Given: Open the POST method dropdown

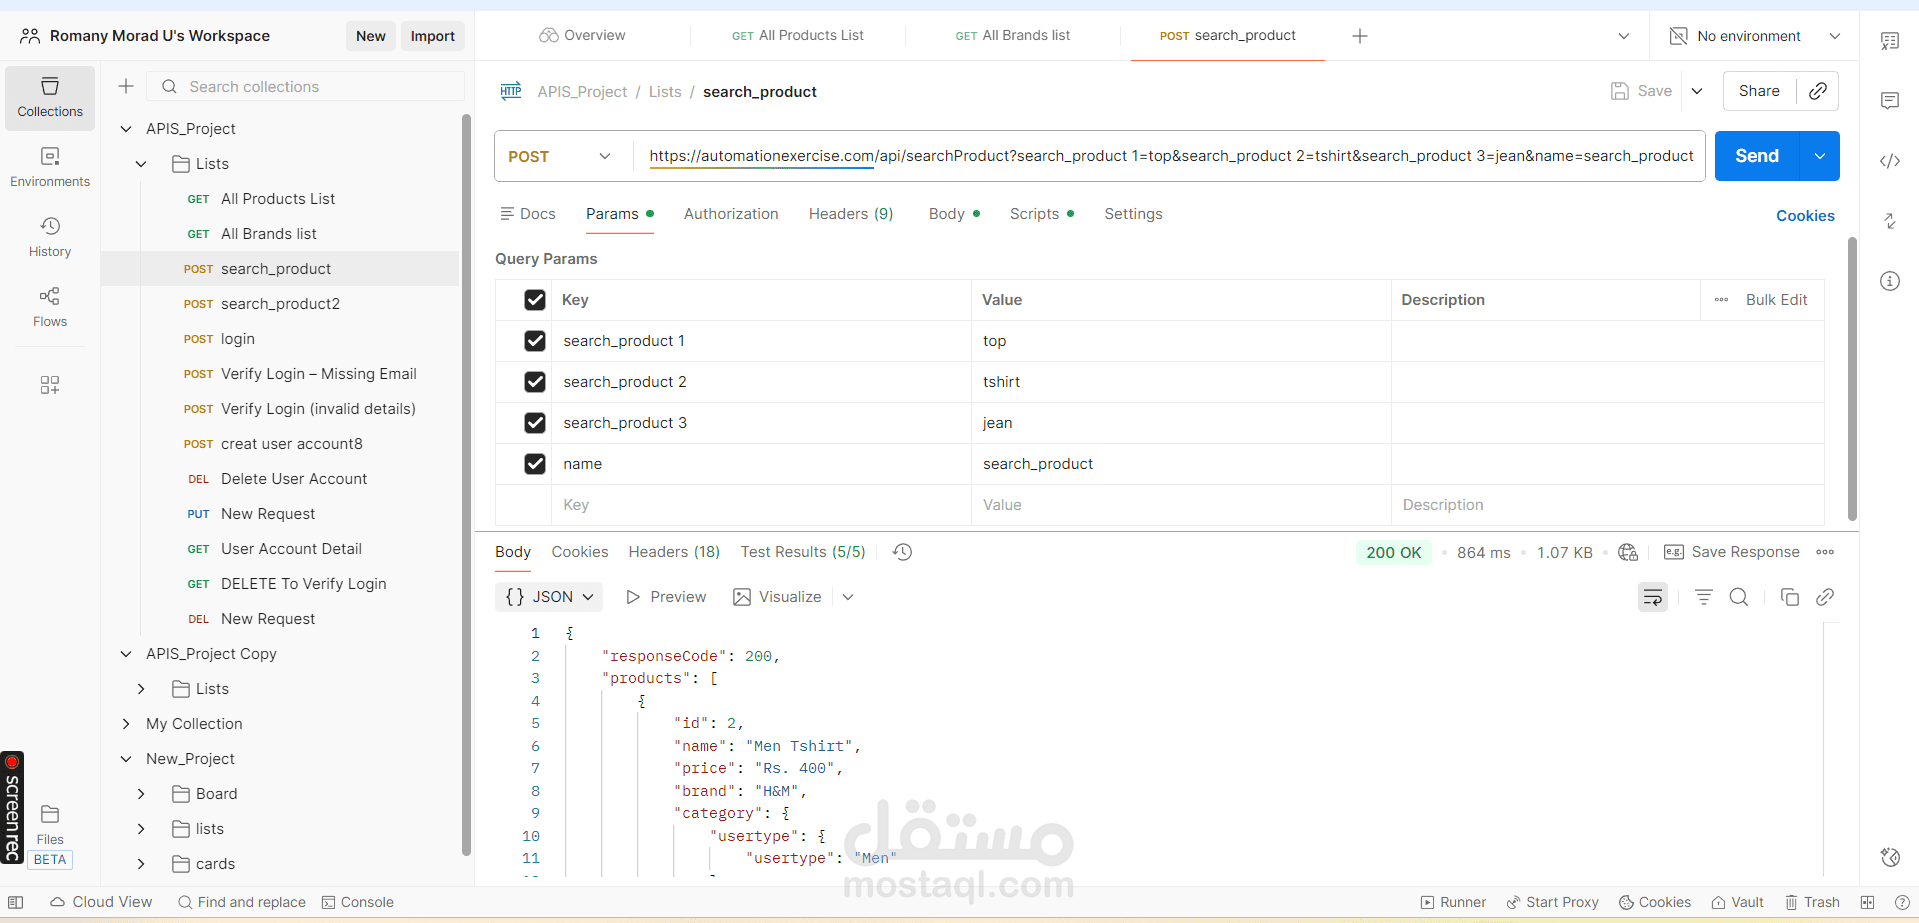Looking at the screenshot, I should pyautogui.click(x=560, y=156).
